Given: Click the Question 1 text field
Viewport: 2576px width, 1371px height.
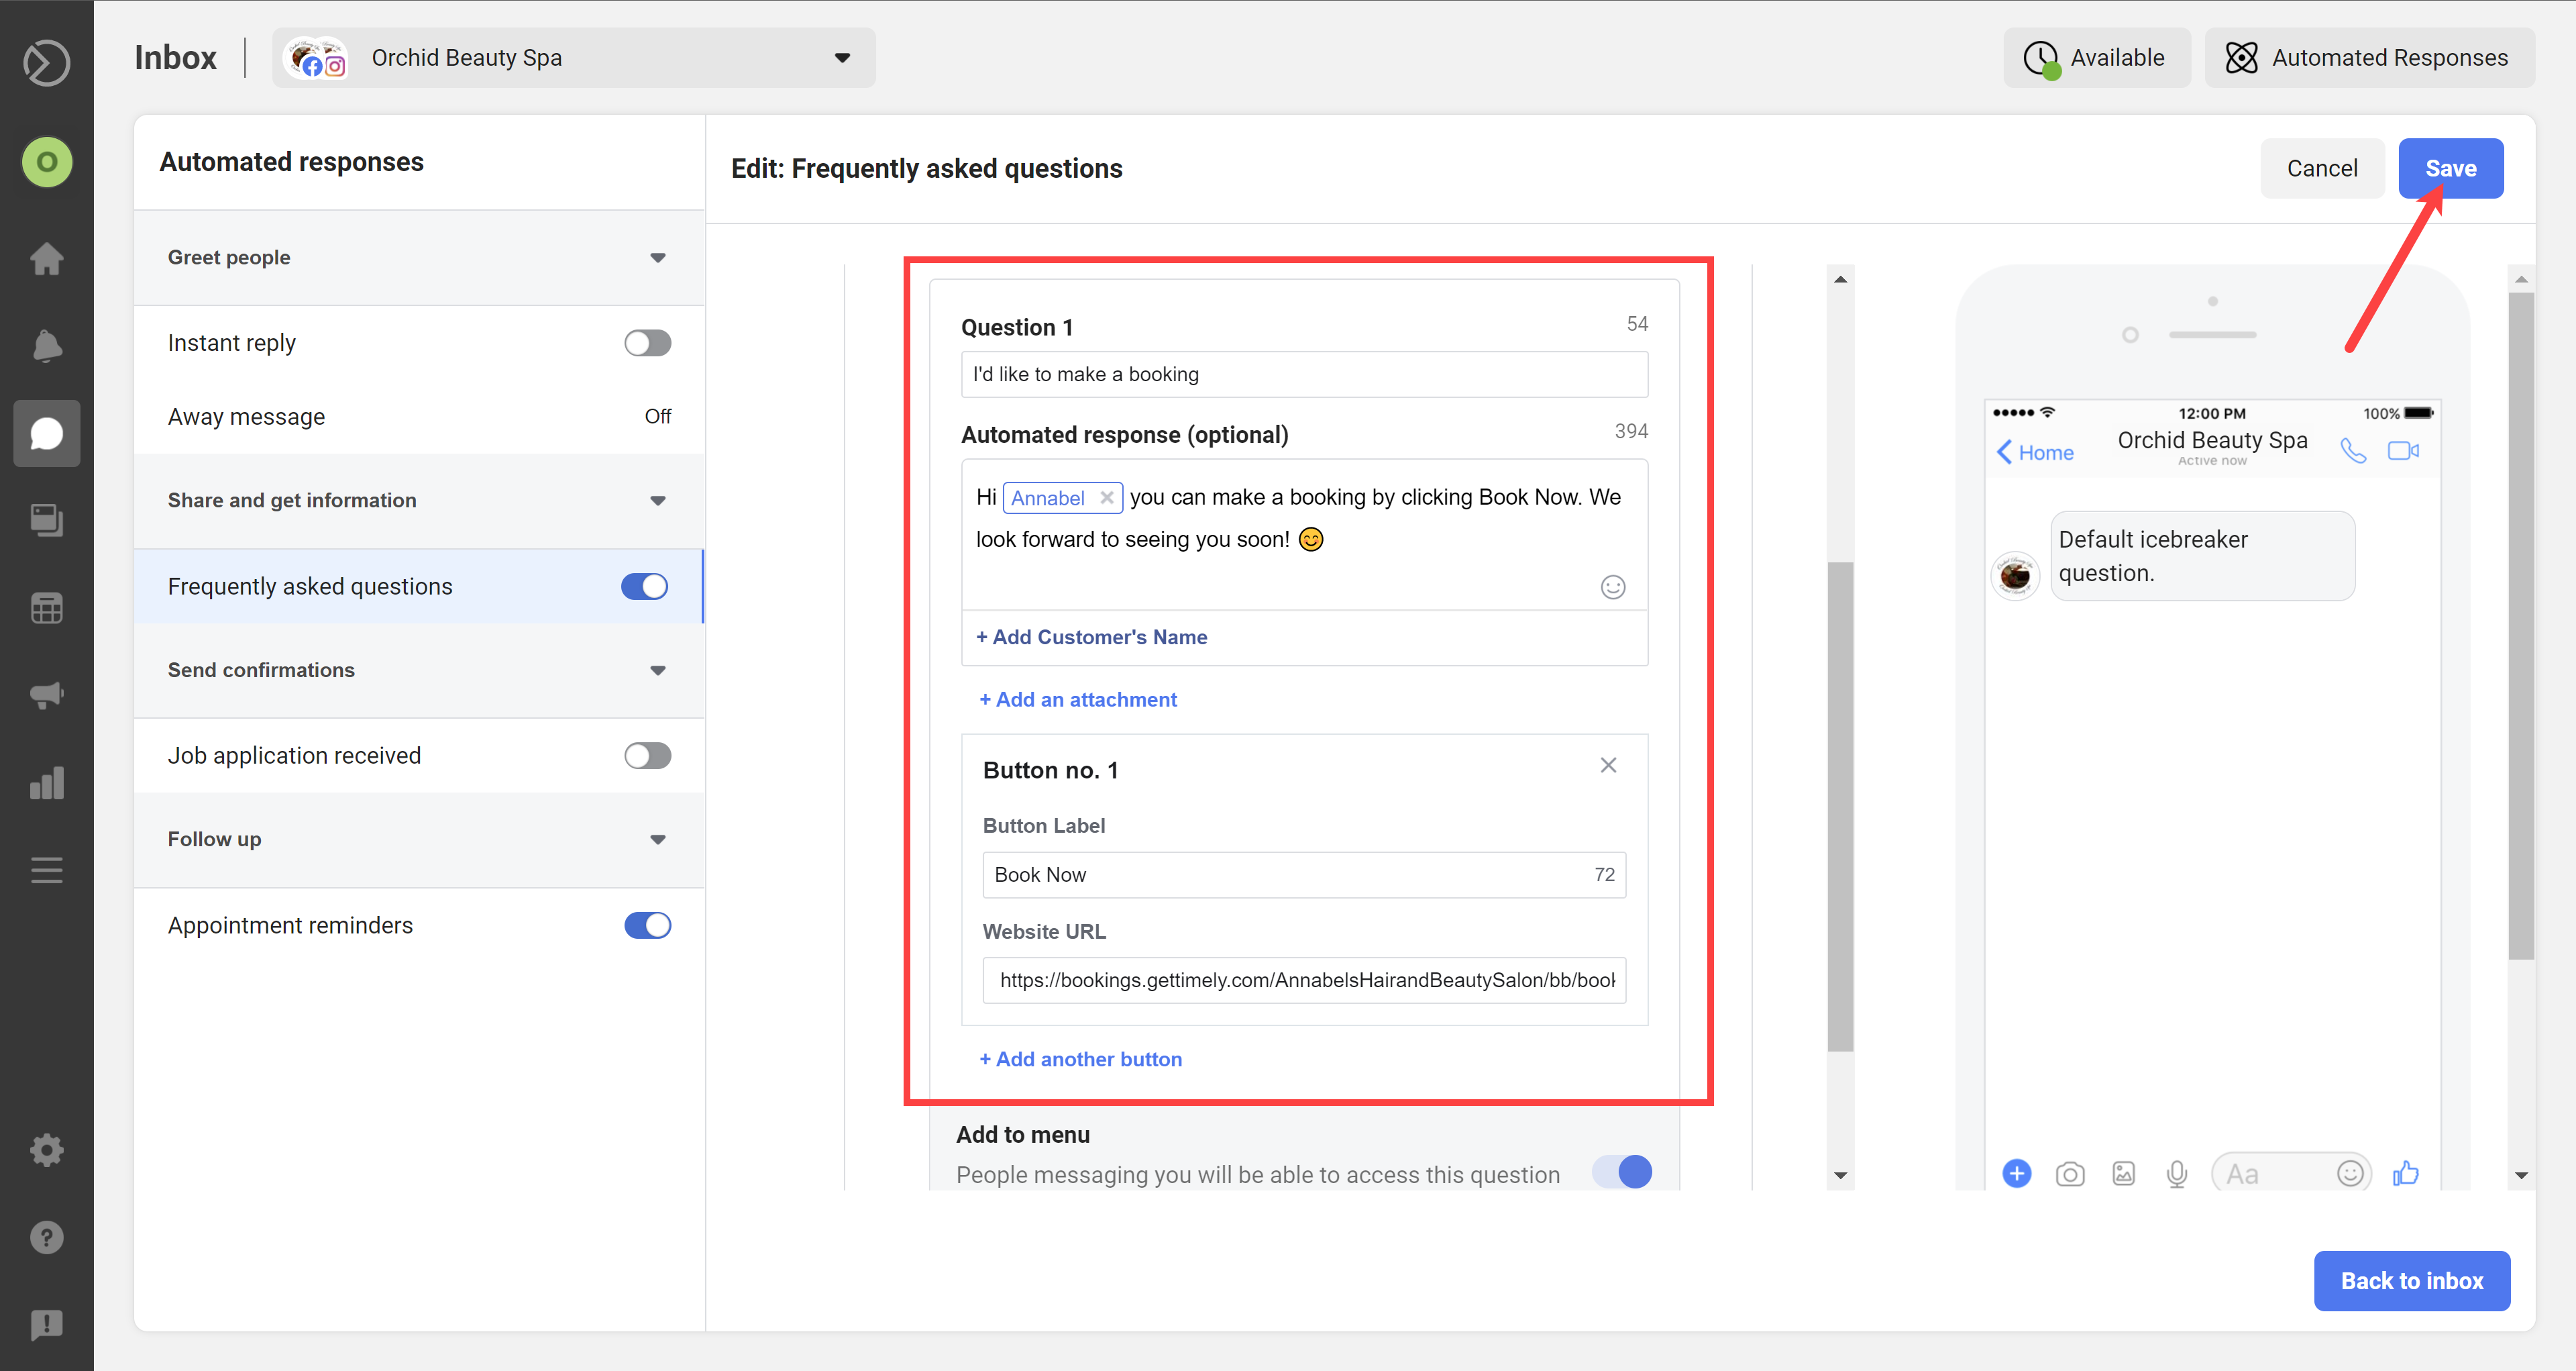Looking at the screenshot, I should point(1304,374).
